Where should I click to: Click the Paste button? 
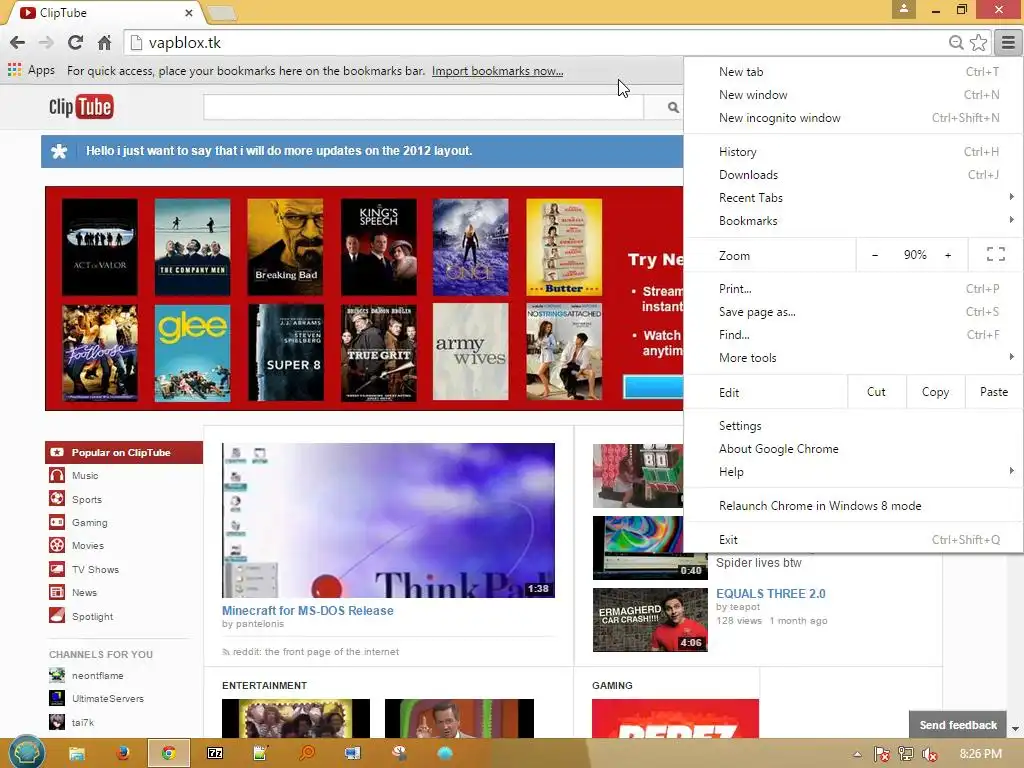point(993,392)
